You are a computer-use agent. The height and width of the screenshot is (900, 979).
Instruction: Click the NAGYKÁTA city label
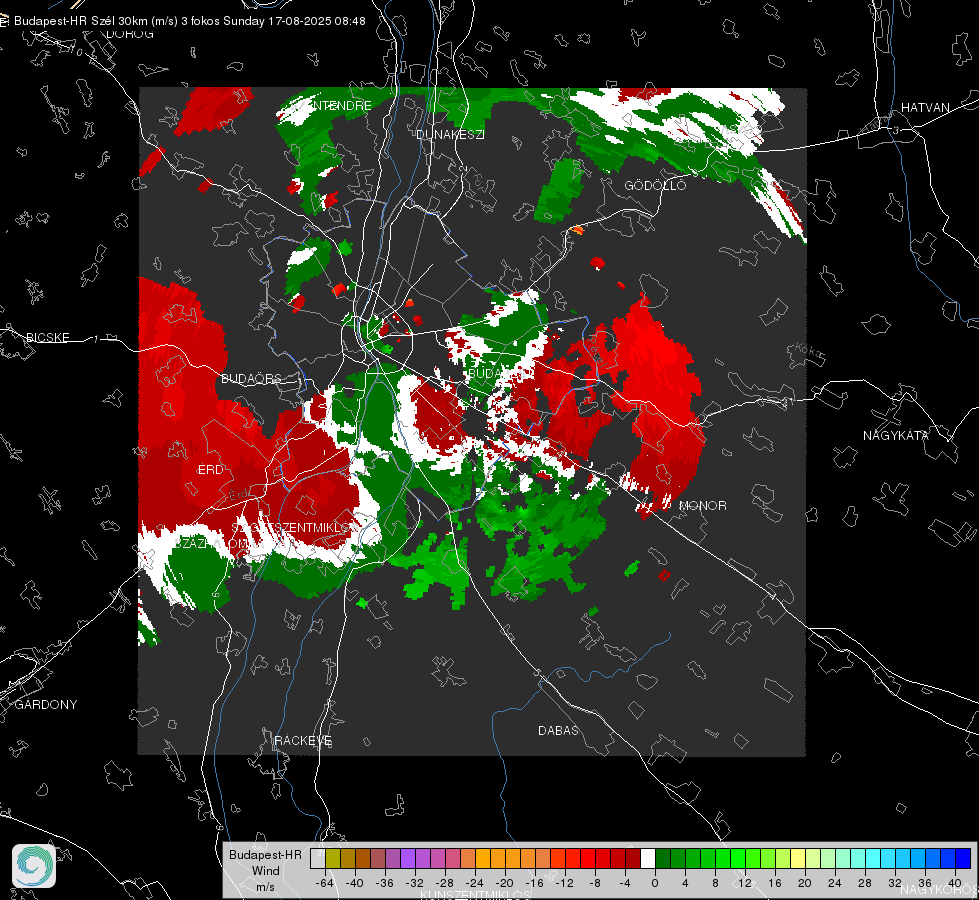pyautogui.click(x=896, y=436)
